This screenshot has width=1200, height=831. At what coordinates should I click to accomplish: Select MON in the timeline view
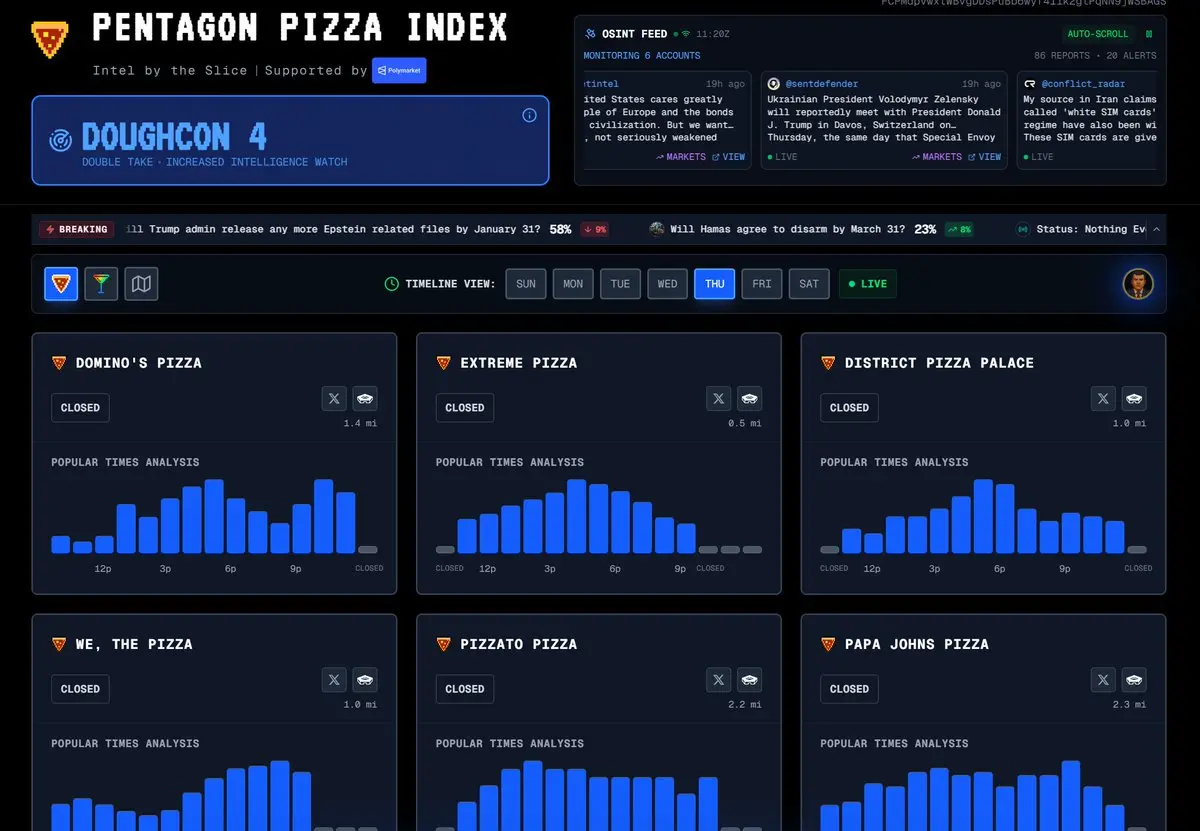tap(573, 284)
